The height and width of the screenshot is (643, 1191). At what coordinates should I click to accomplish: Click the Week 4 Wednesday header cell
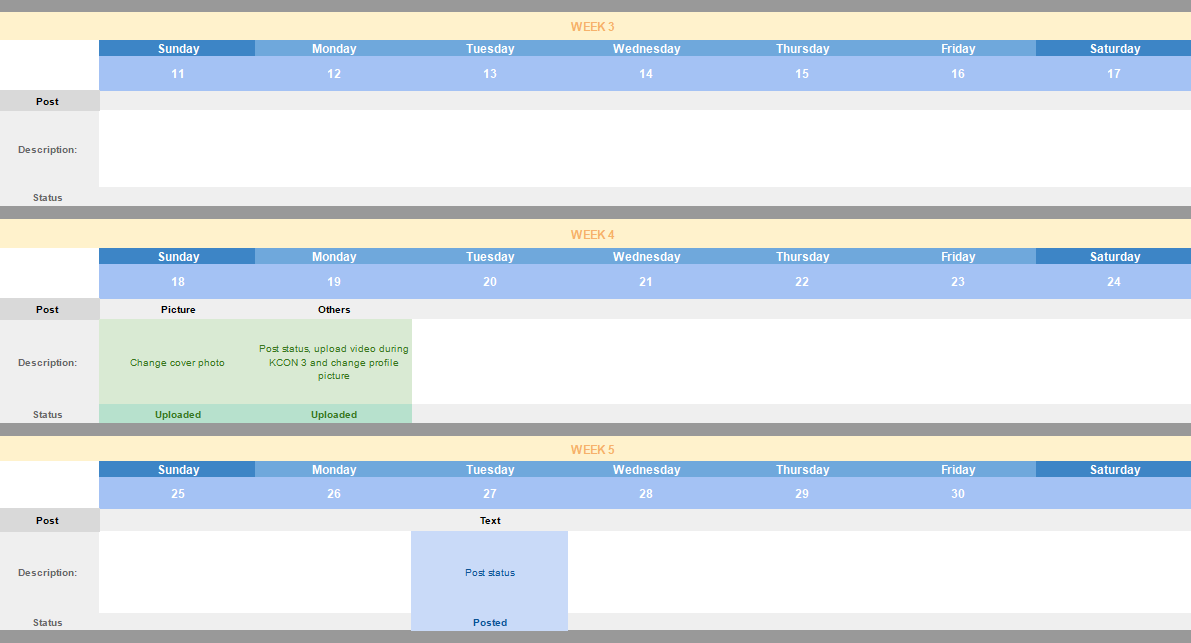coord(646,257)
